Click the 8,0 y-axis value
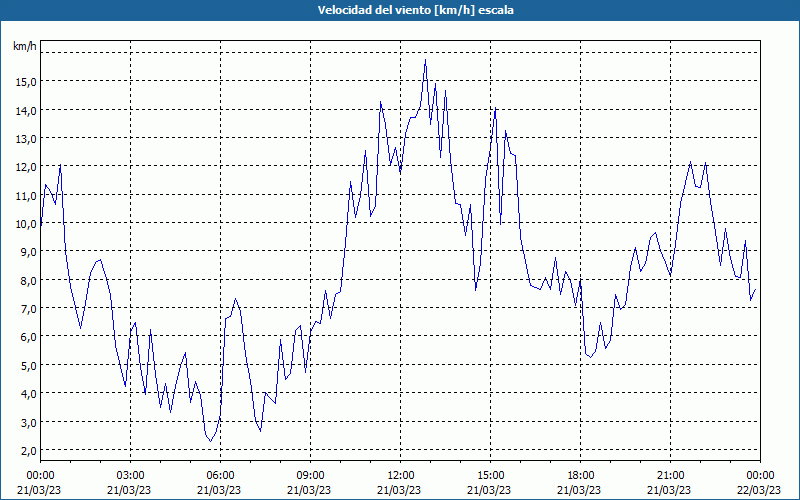 coord(28,281)
